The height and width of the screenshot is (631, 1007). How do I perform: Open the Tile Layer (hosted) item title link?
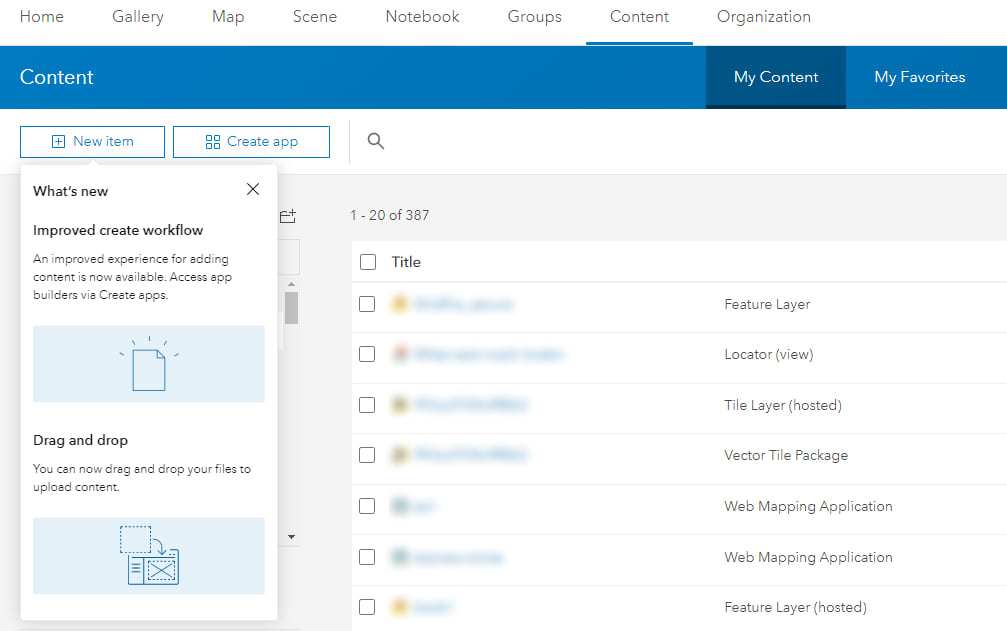point(471,404)
